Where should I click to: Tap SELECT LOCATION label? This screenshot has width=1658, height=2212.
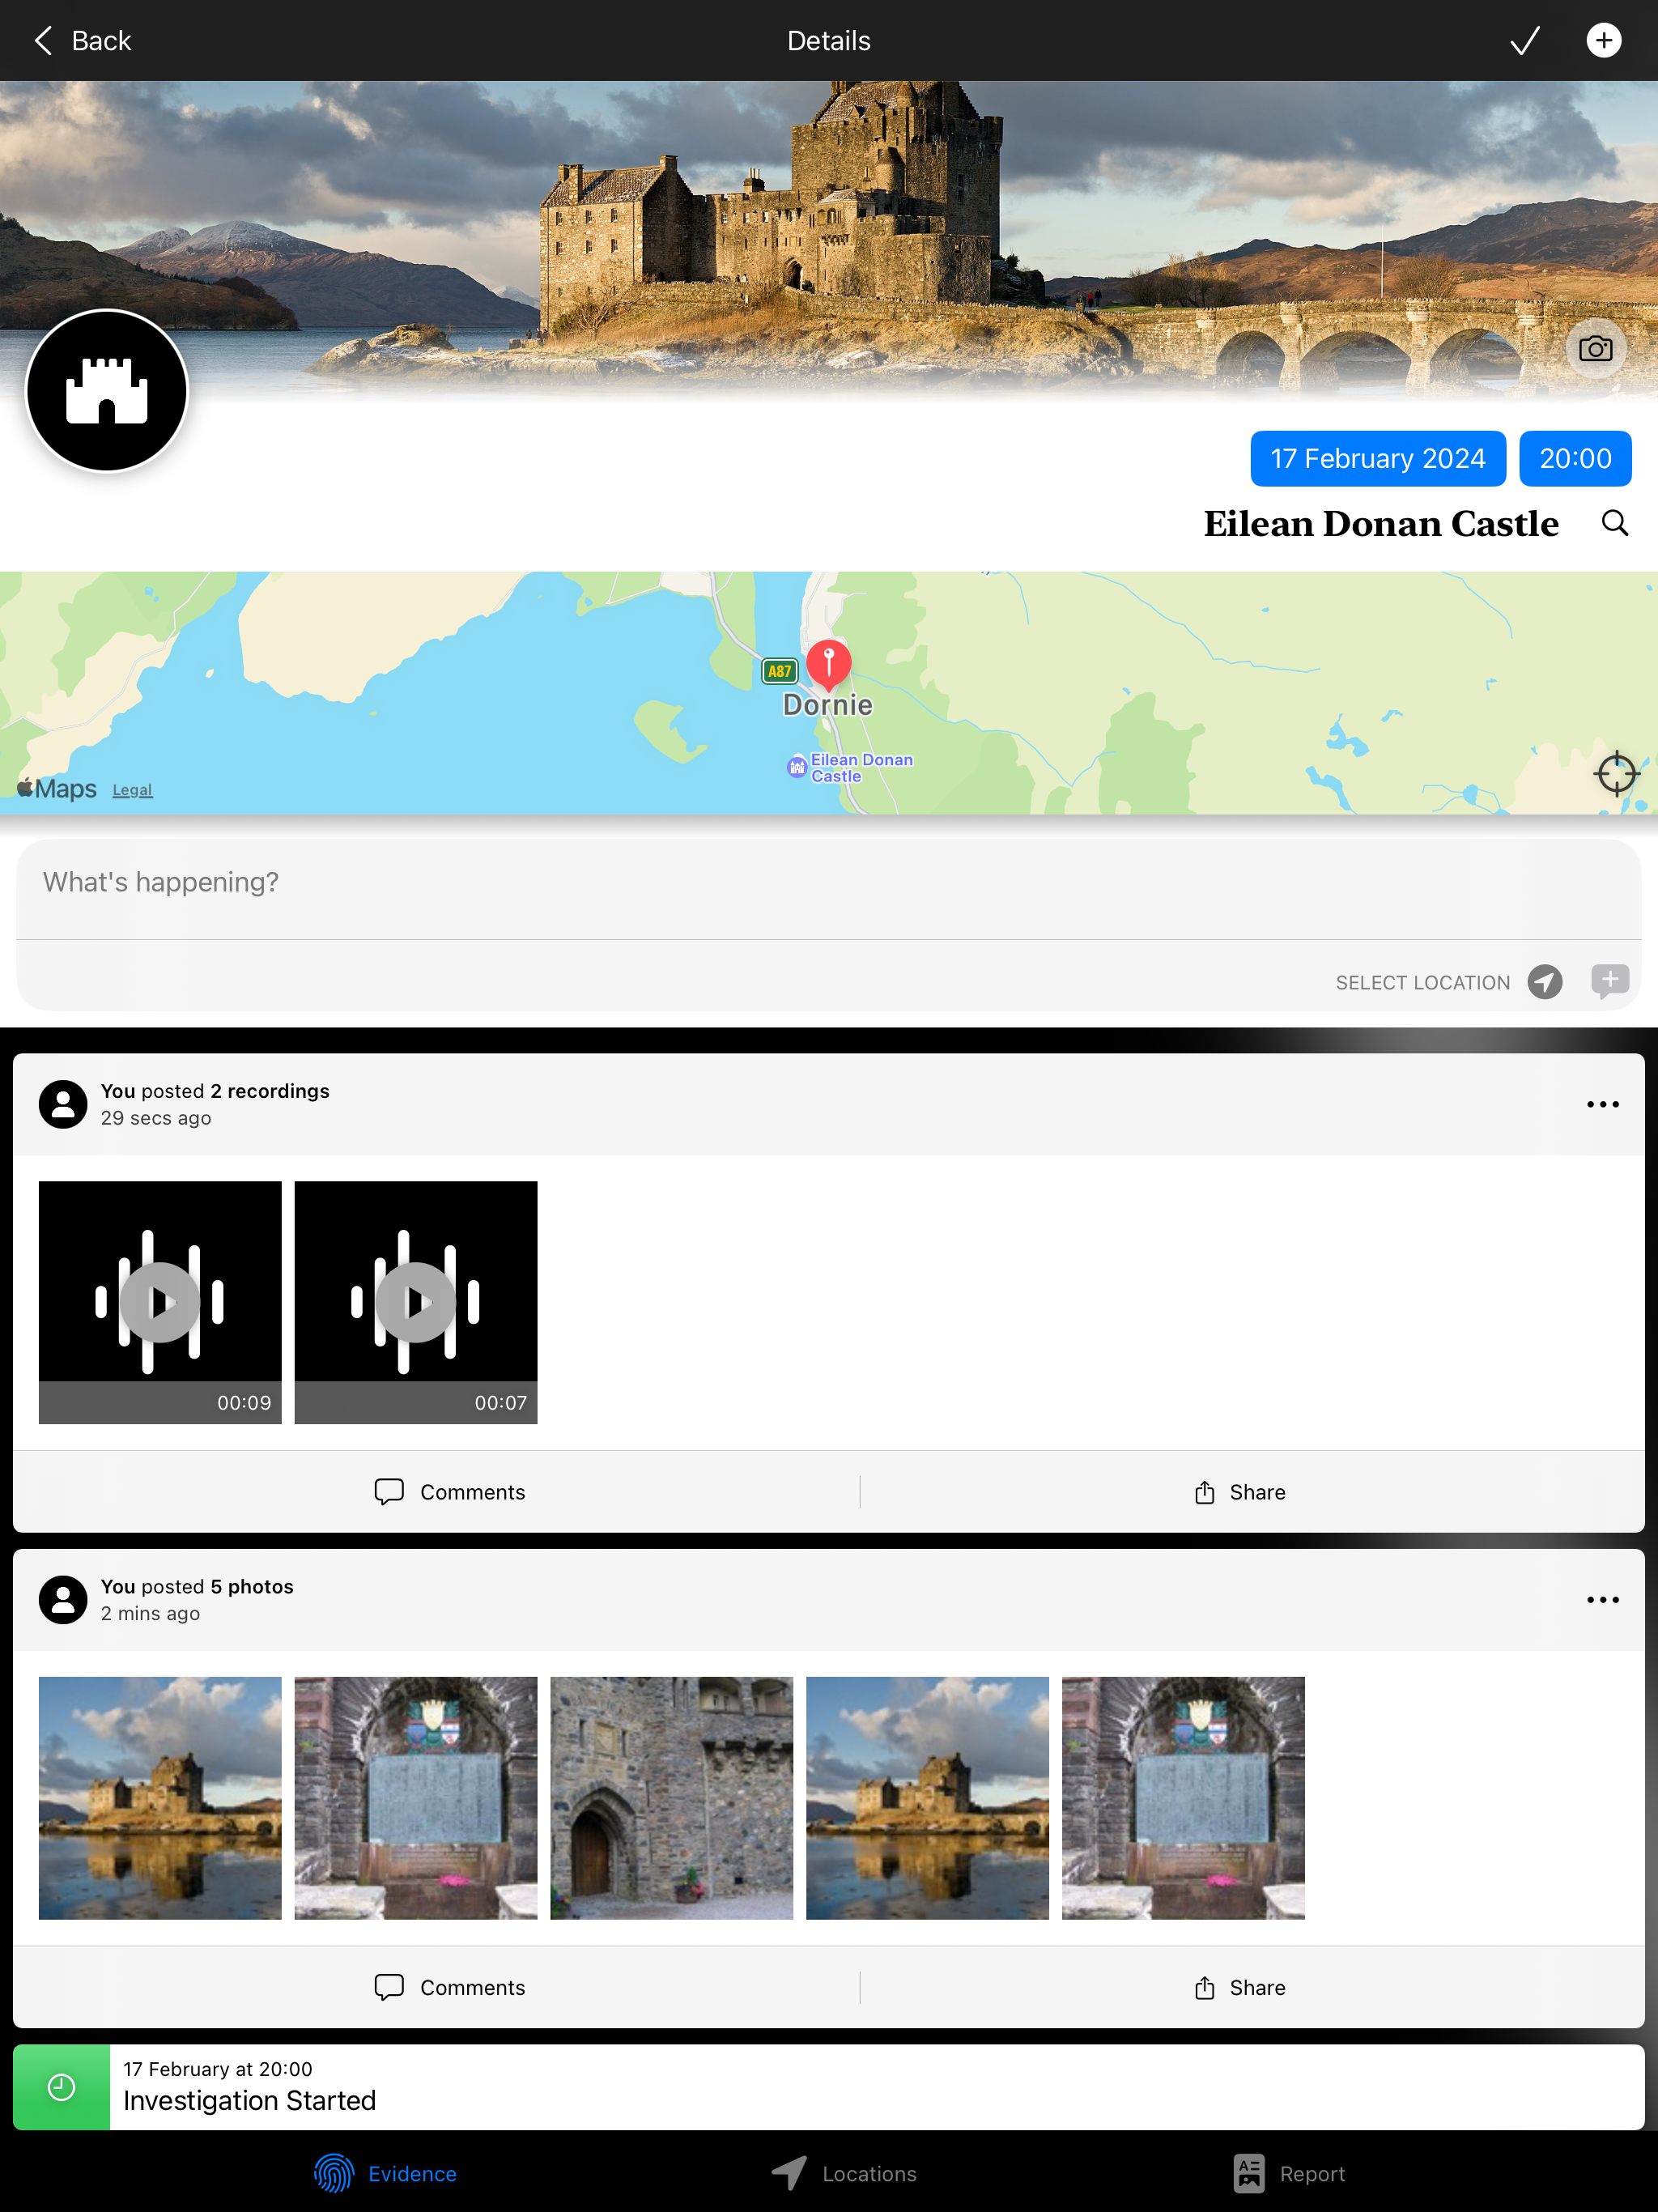coord(1422,983)
